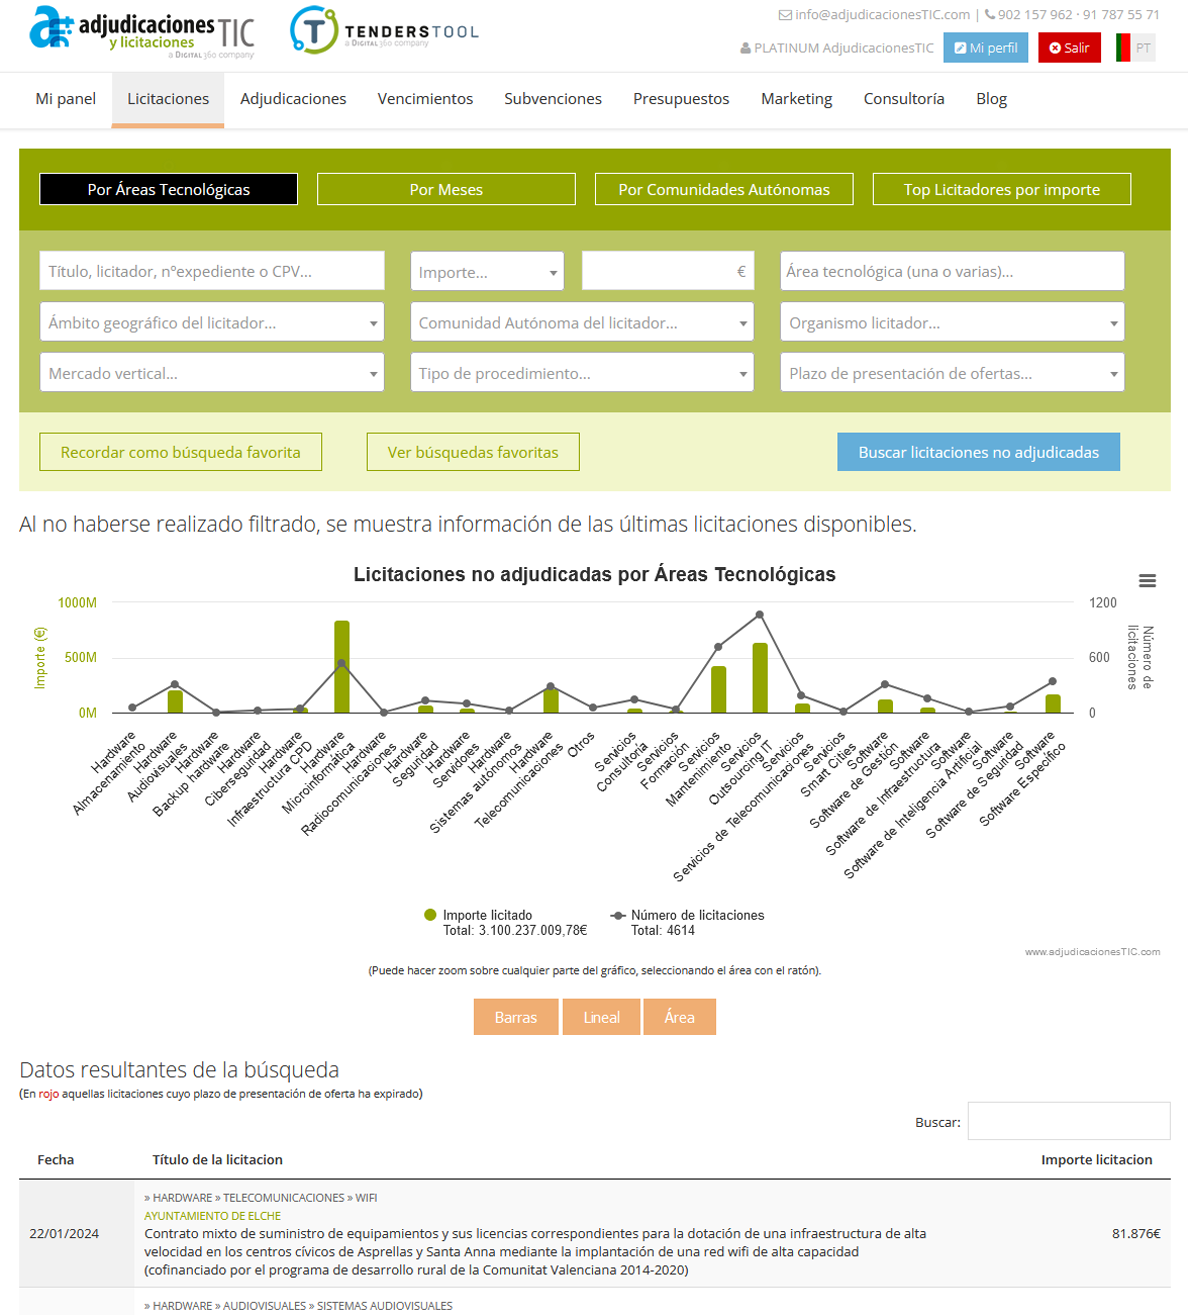This screenshot has height=1315, width=1188.
Task: Click the Software de Gestión bar
Action: pyautogui.click(x=885, y=706)
